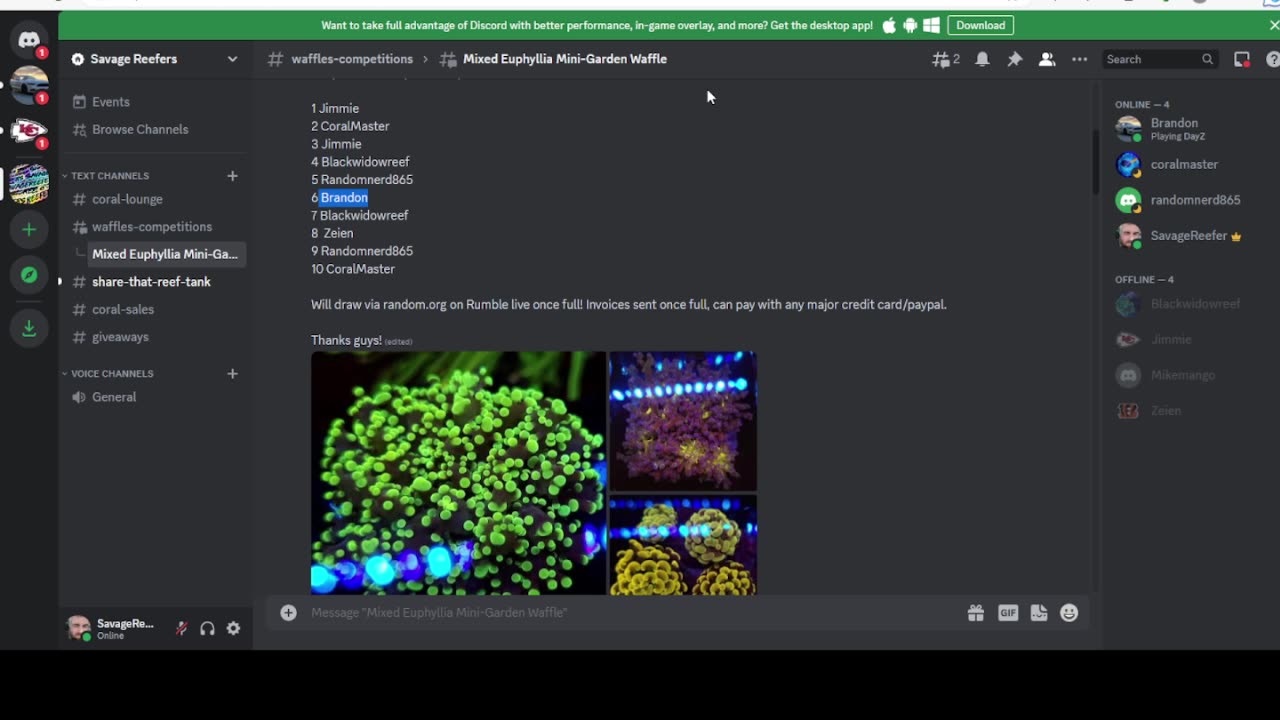The width and height of the screenshot is (1280, 720).
Task: Dismiss the green desktop app banner
Action: point(1273,25)
